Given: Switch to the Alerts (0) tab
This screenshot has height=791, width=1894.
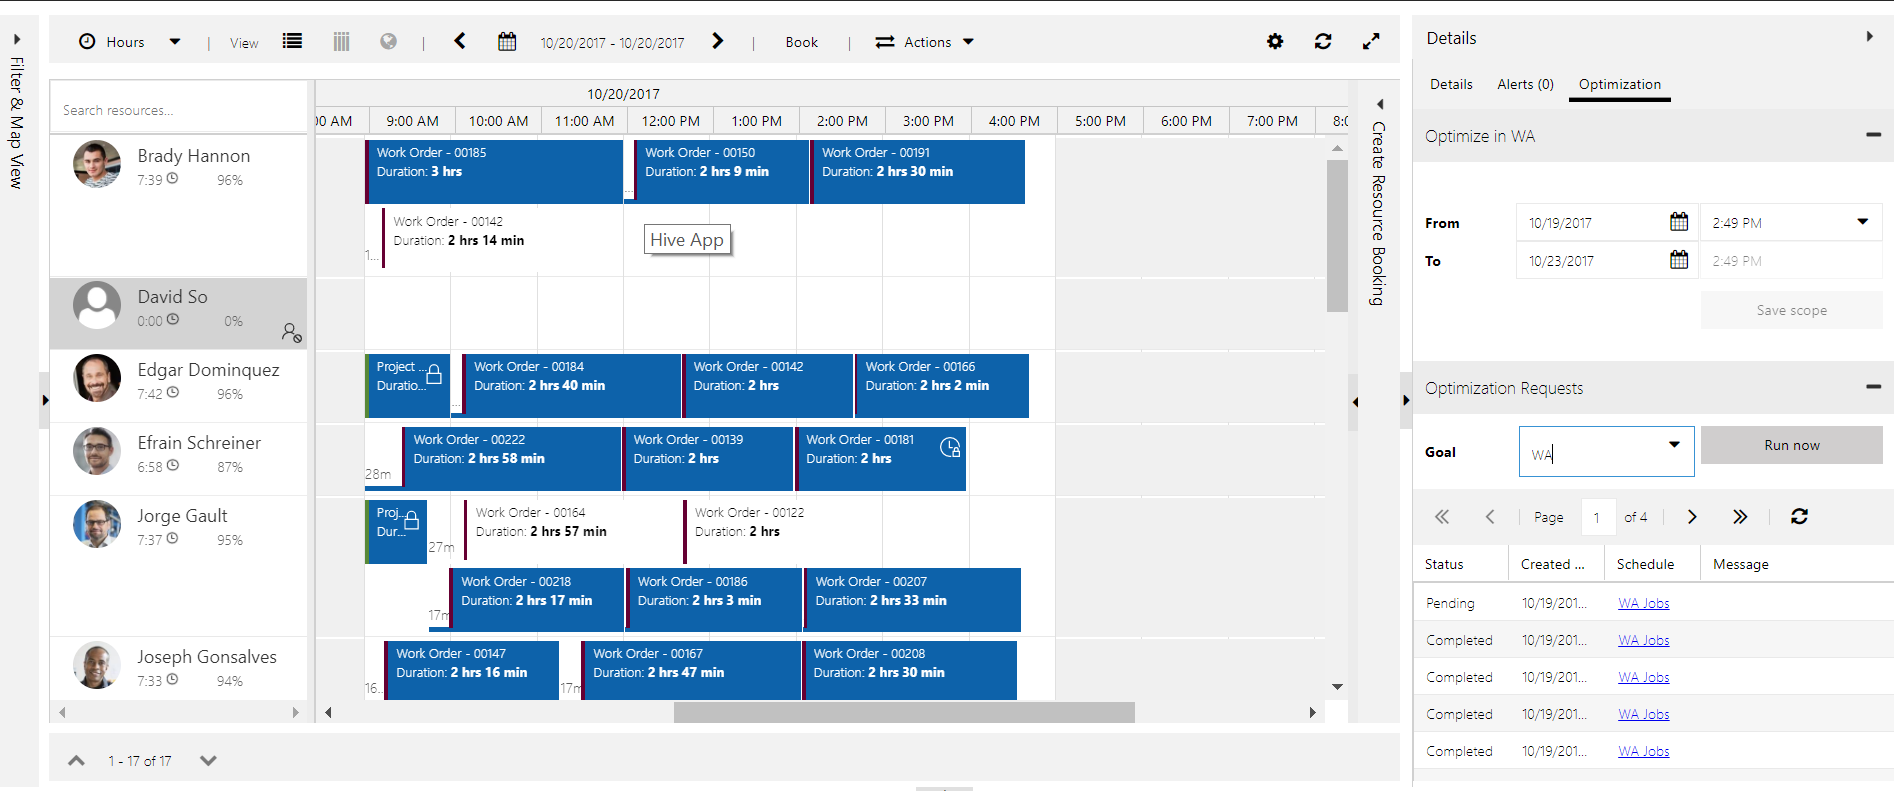Looking at the screenshot, I should pyautogui.click(x=1525, y=84).
